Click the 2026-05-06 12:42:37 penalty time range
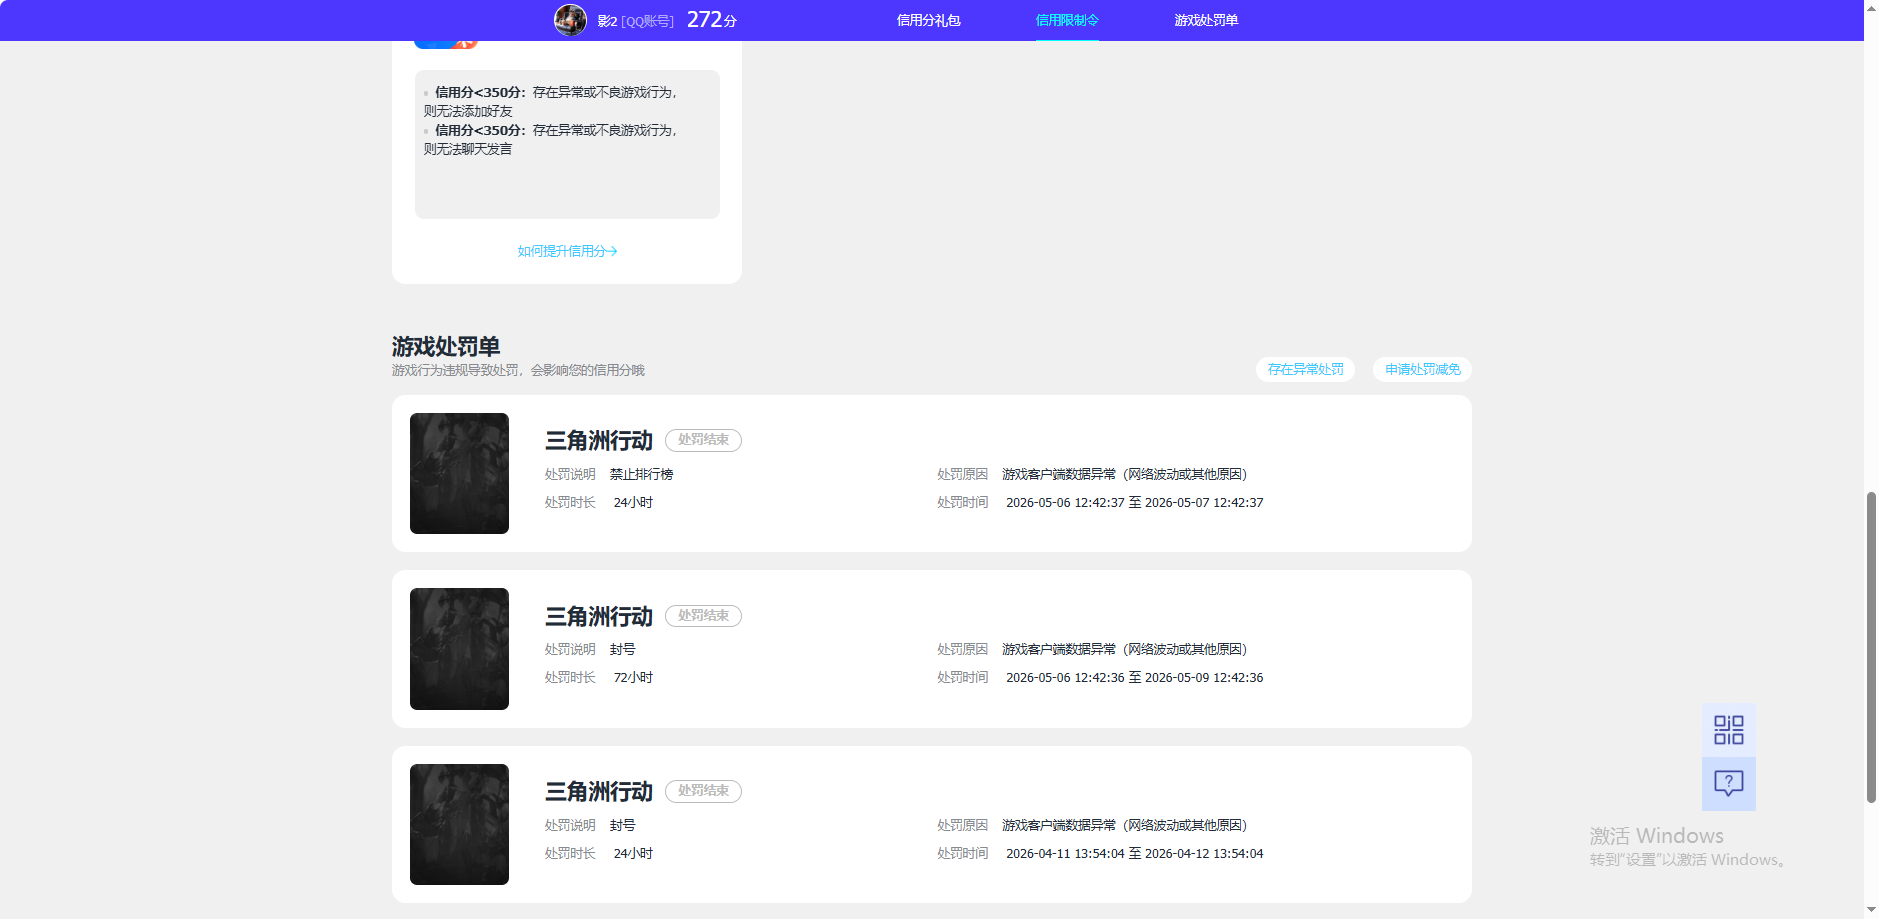Image resolution: width=1879 pixels, height=919 pixels. [1134, 503]
